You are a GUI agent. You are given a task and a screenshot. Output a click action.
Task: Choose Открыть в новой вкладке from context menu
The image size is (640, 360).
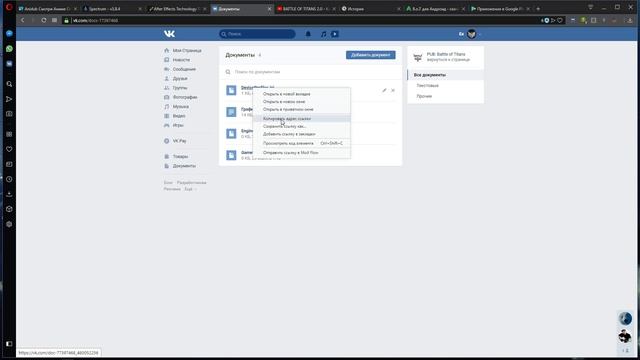pyautogui.click(x=302, y=94)
